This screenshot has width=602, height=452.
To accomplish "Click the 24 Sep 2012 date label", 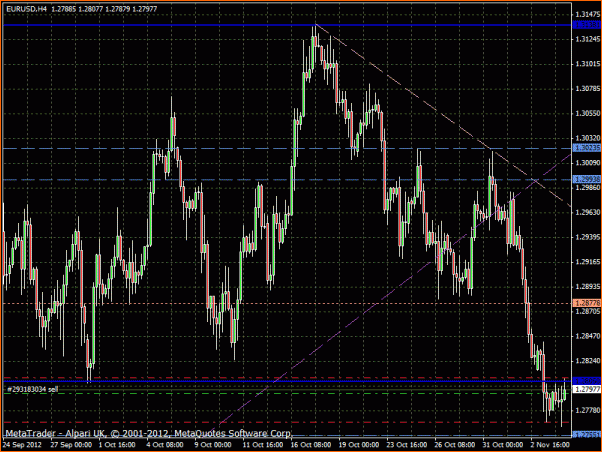I will pyautogui.click(x=22, y=445).
